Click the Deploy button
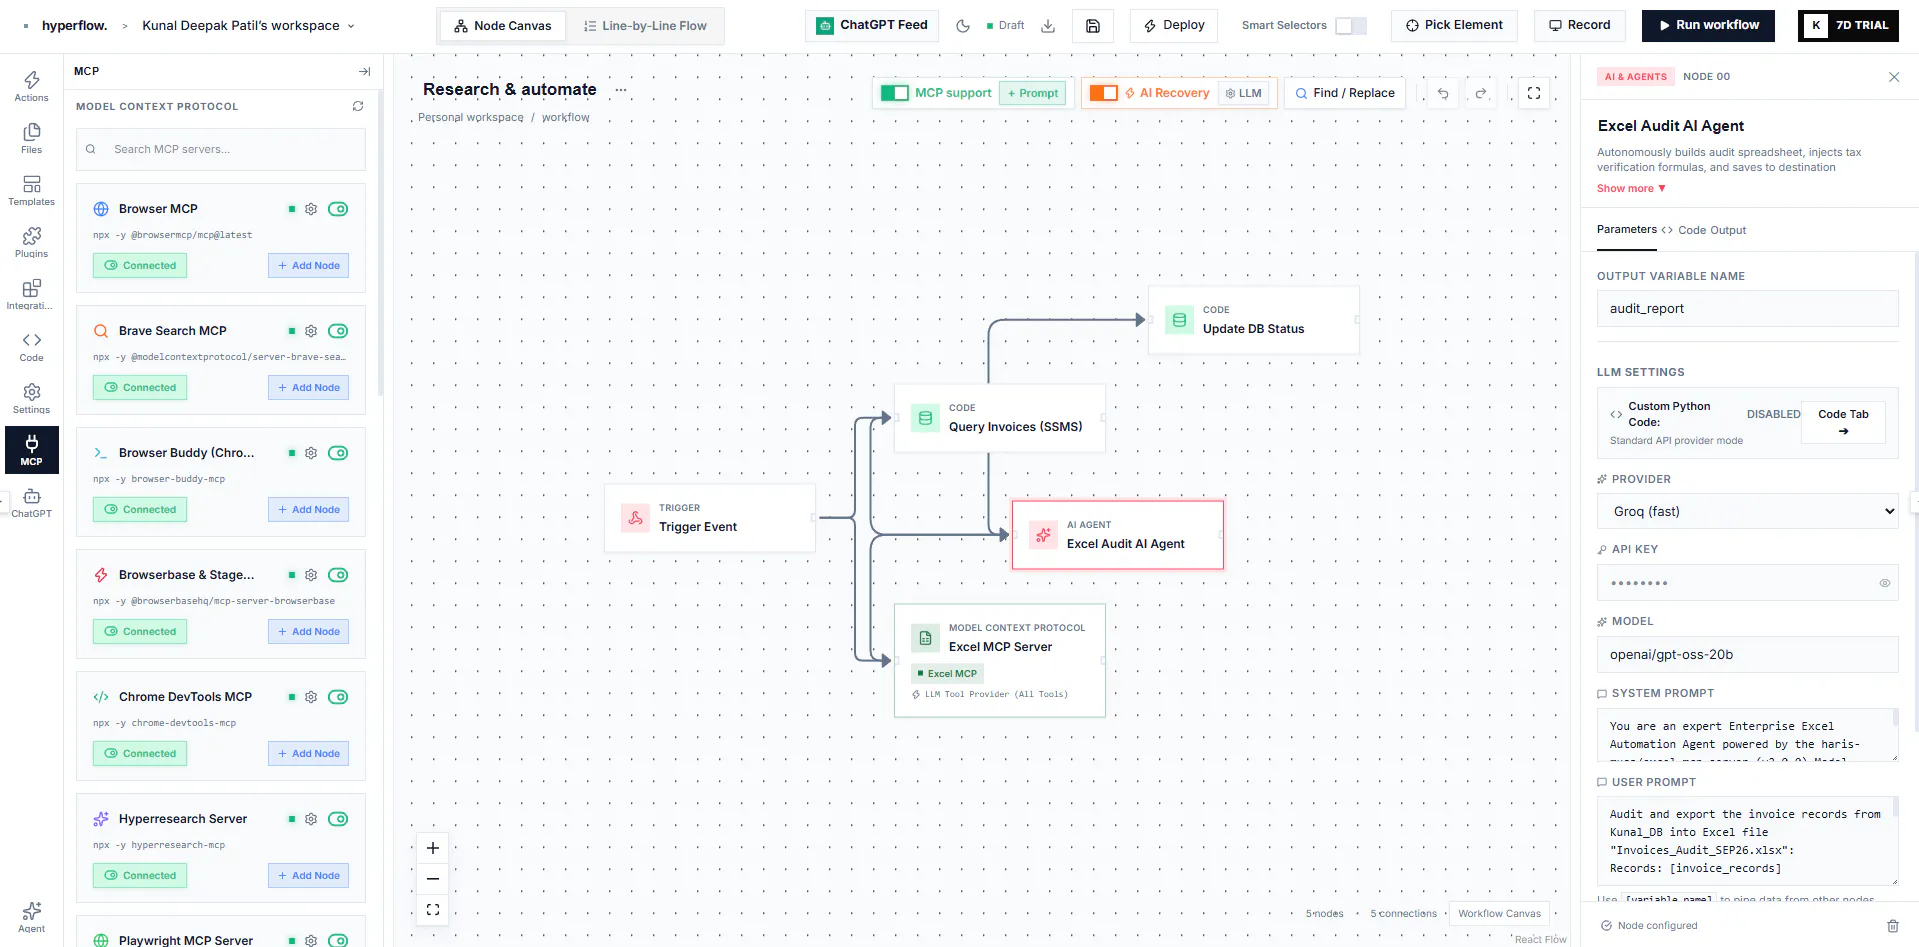 [x=1174, y=25]
